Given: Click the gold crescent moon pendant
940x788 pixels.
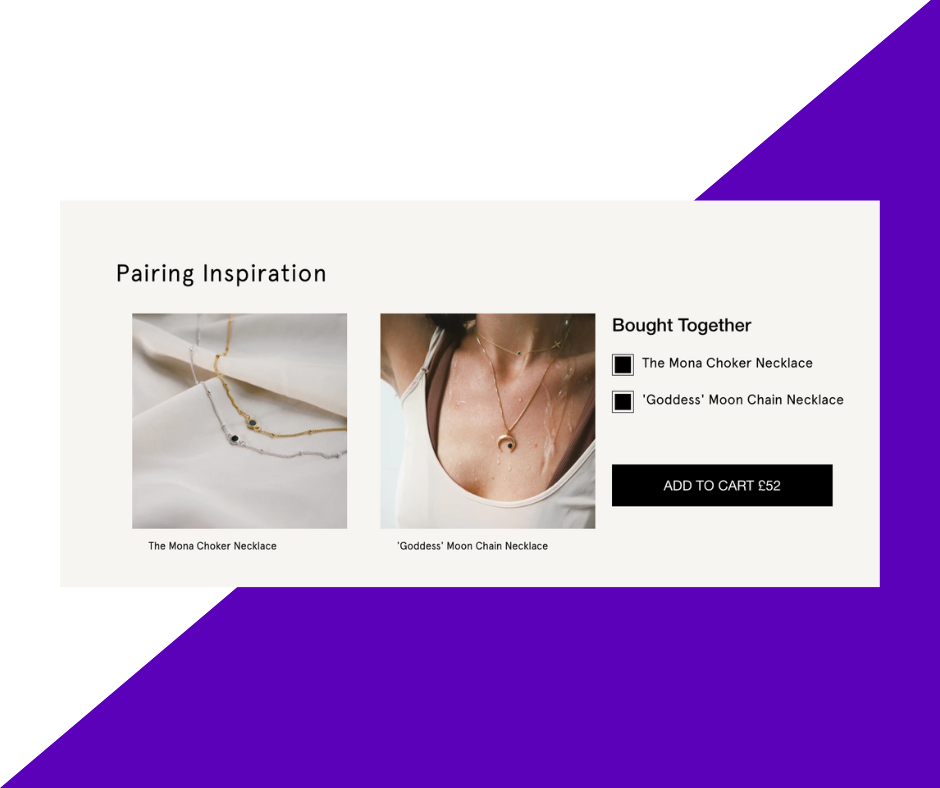Looking at the screenshot, I should [x=507, y=441].
